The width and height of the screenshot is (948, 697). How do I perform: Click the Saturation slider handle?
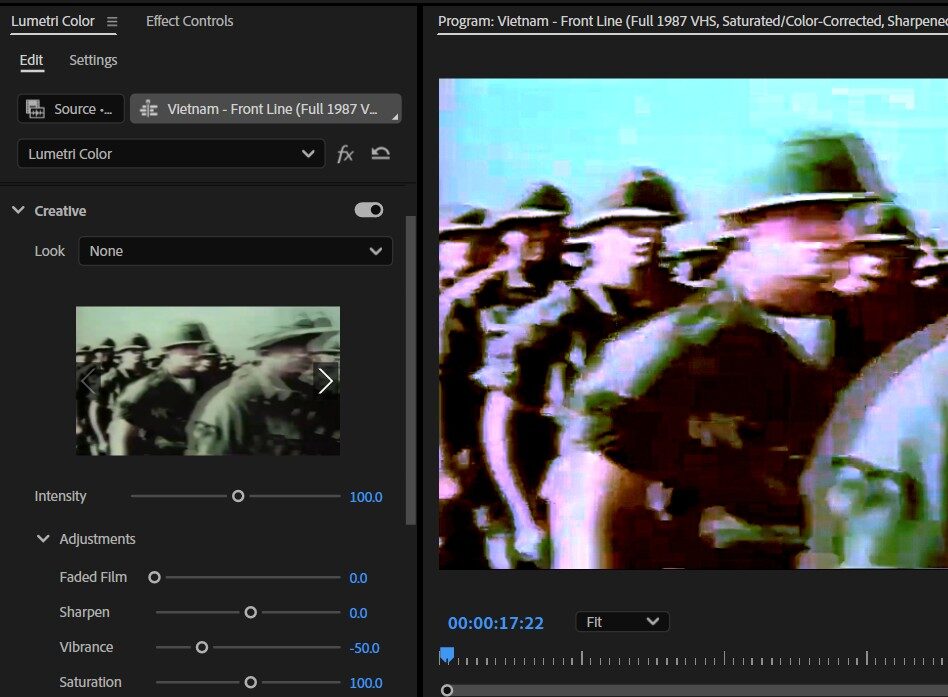coord(250,682)
